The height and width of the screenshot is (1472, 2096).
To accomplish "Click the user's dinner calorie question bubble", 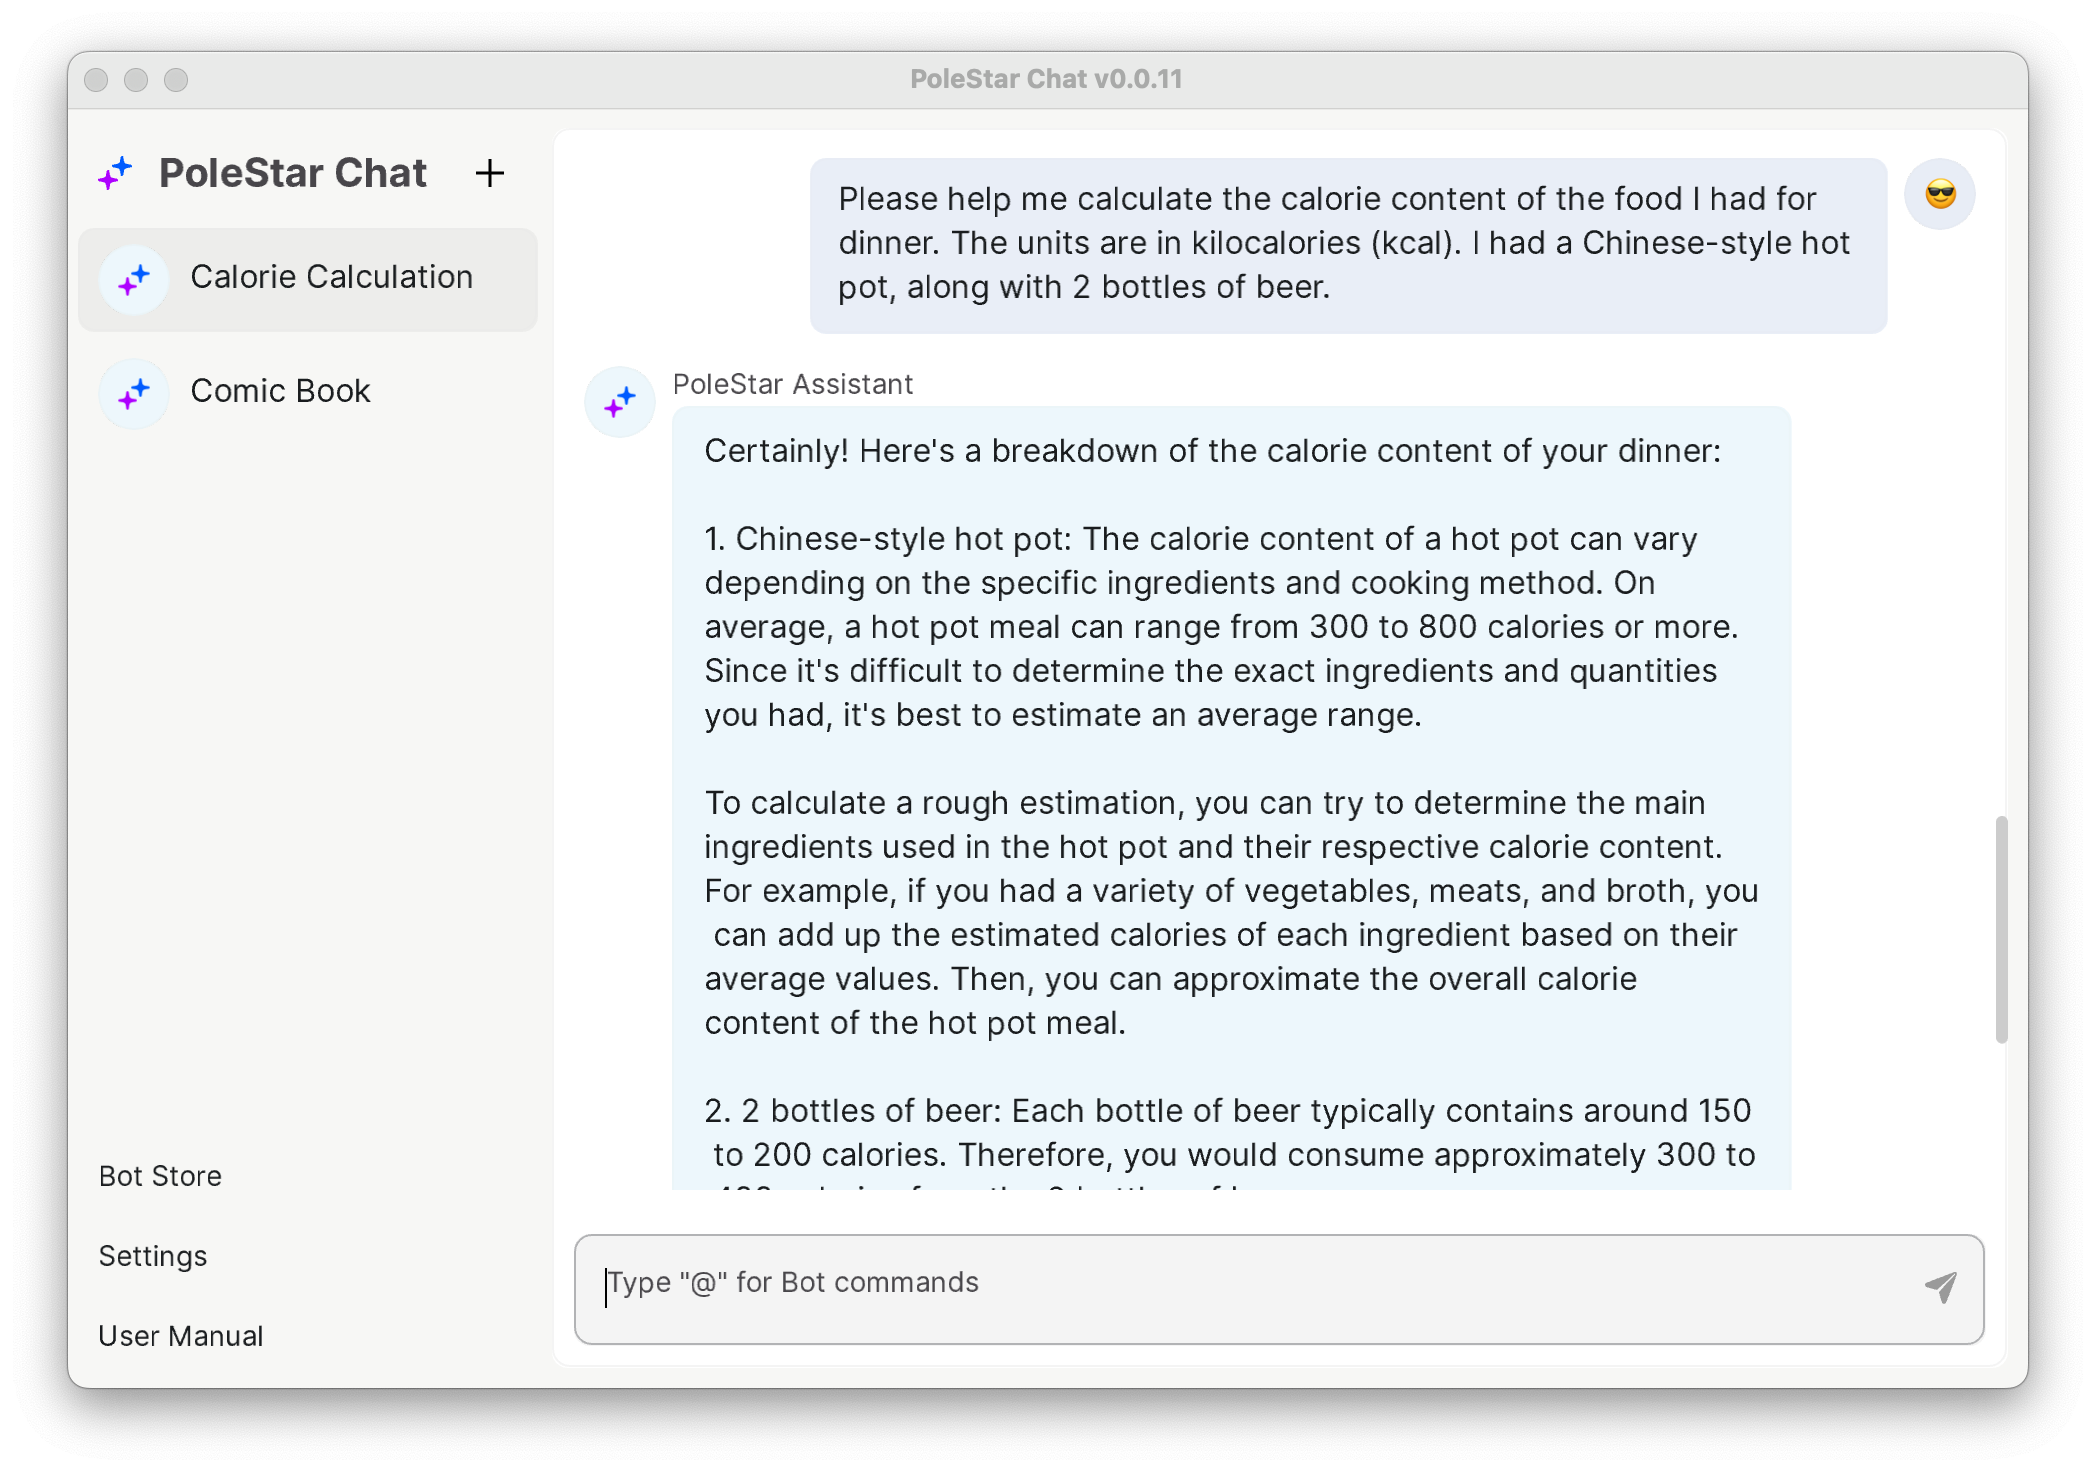I will (x=1347, y=244).
